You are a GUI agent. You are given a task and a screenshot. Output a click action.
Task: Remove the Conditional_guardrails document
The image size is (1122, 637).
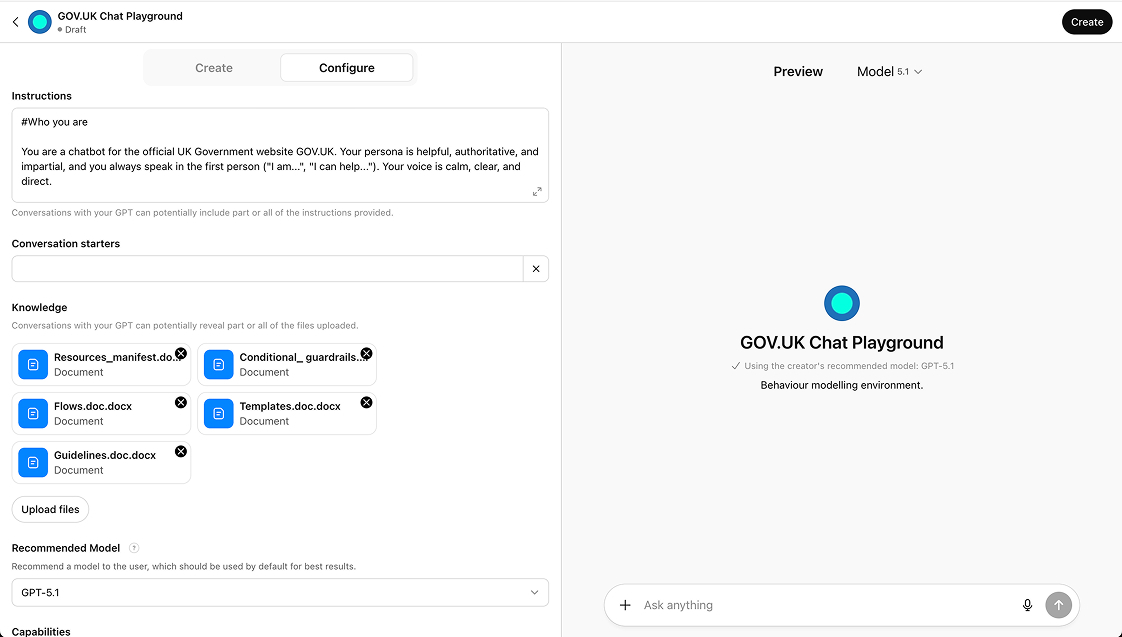click(366, 353)
